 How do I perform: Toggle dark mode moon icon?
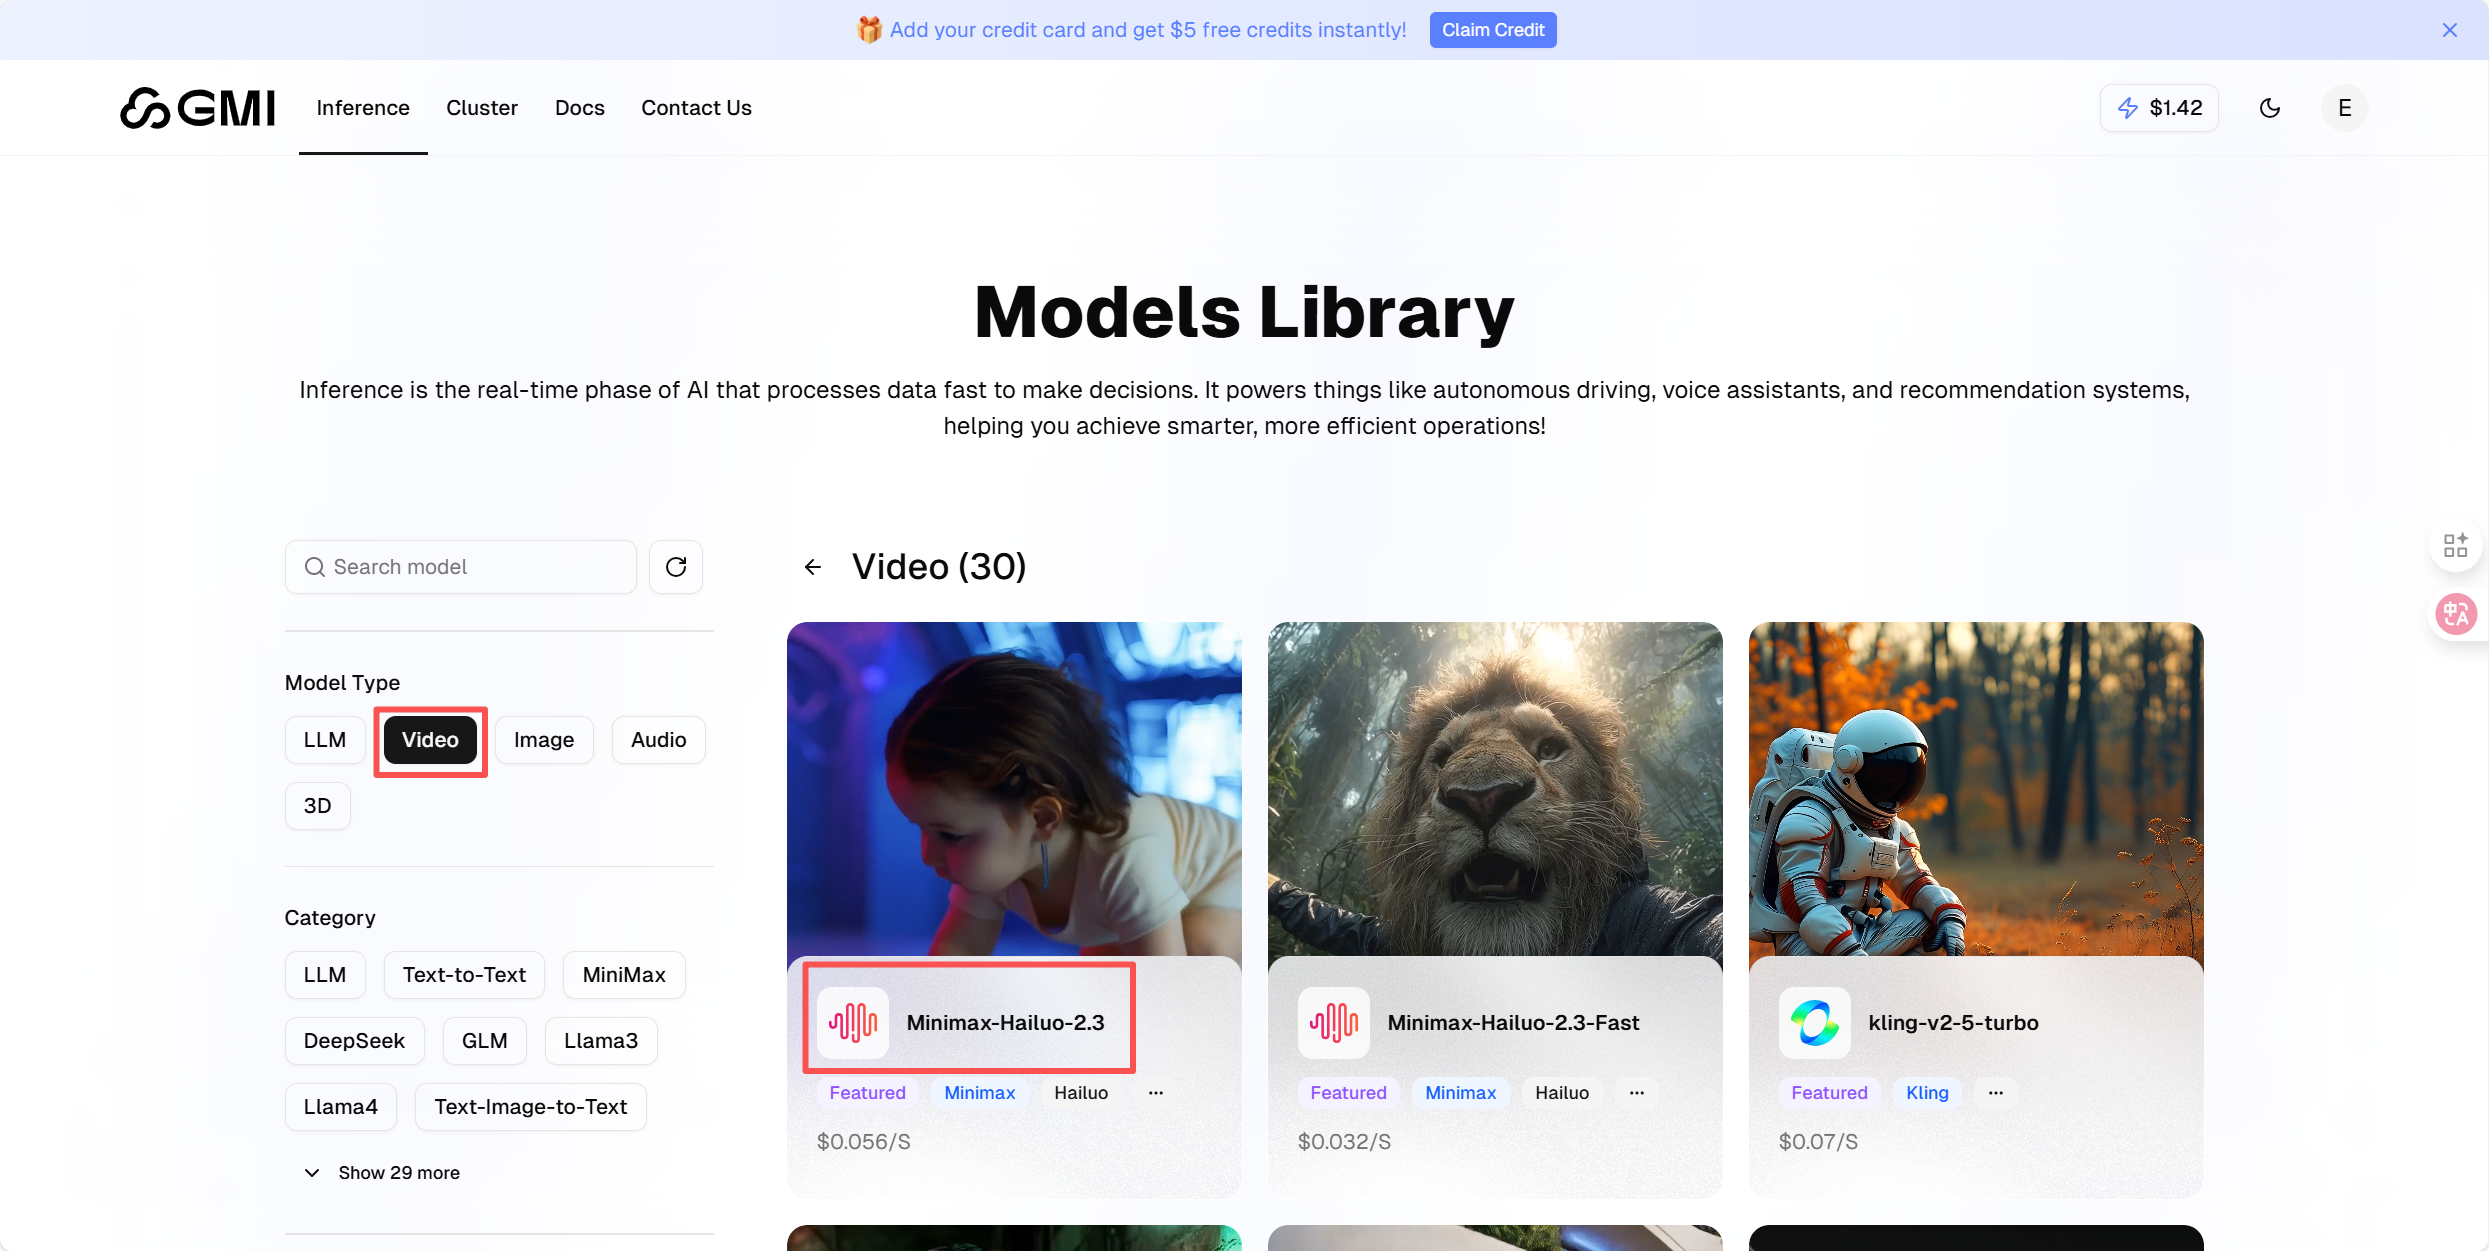(x=2270, y=108)
